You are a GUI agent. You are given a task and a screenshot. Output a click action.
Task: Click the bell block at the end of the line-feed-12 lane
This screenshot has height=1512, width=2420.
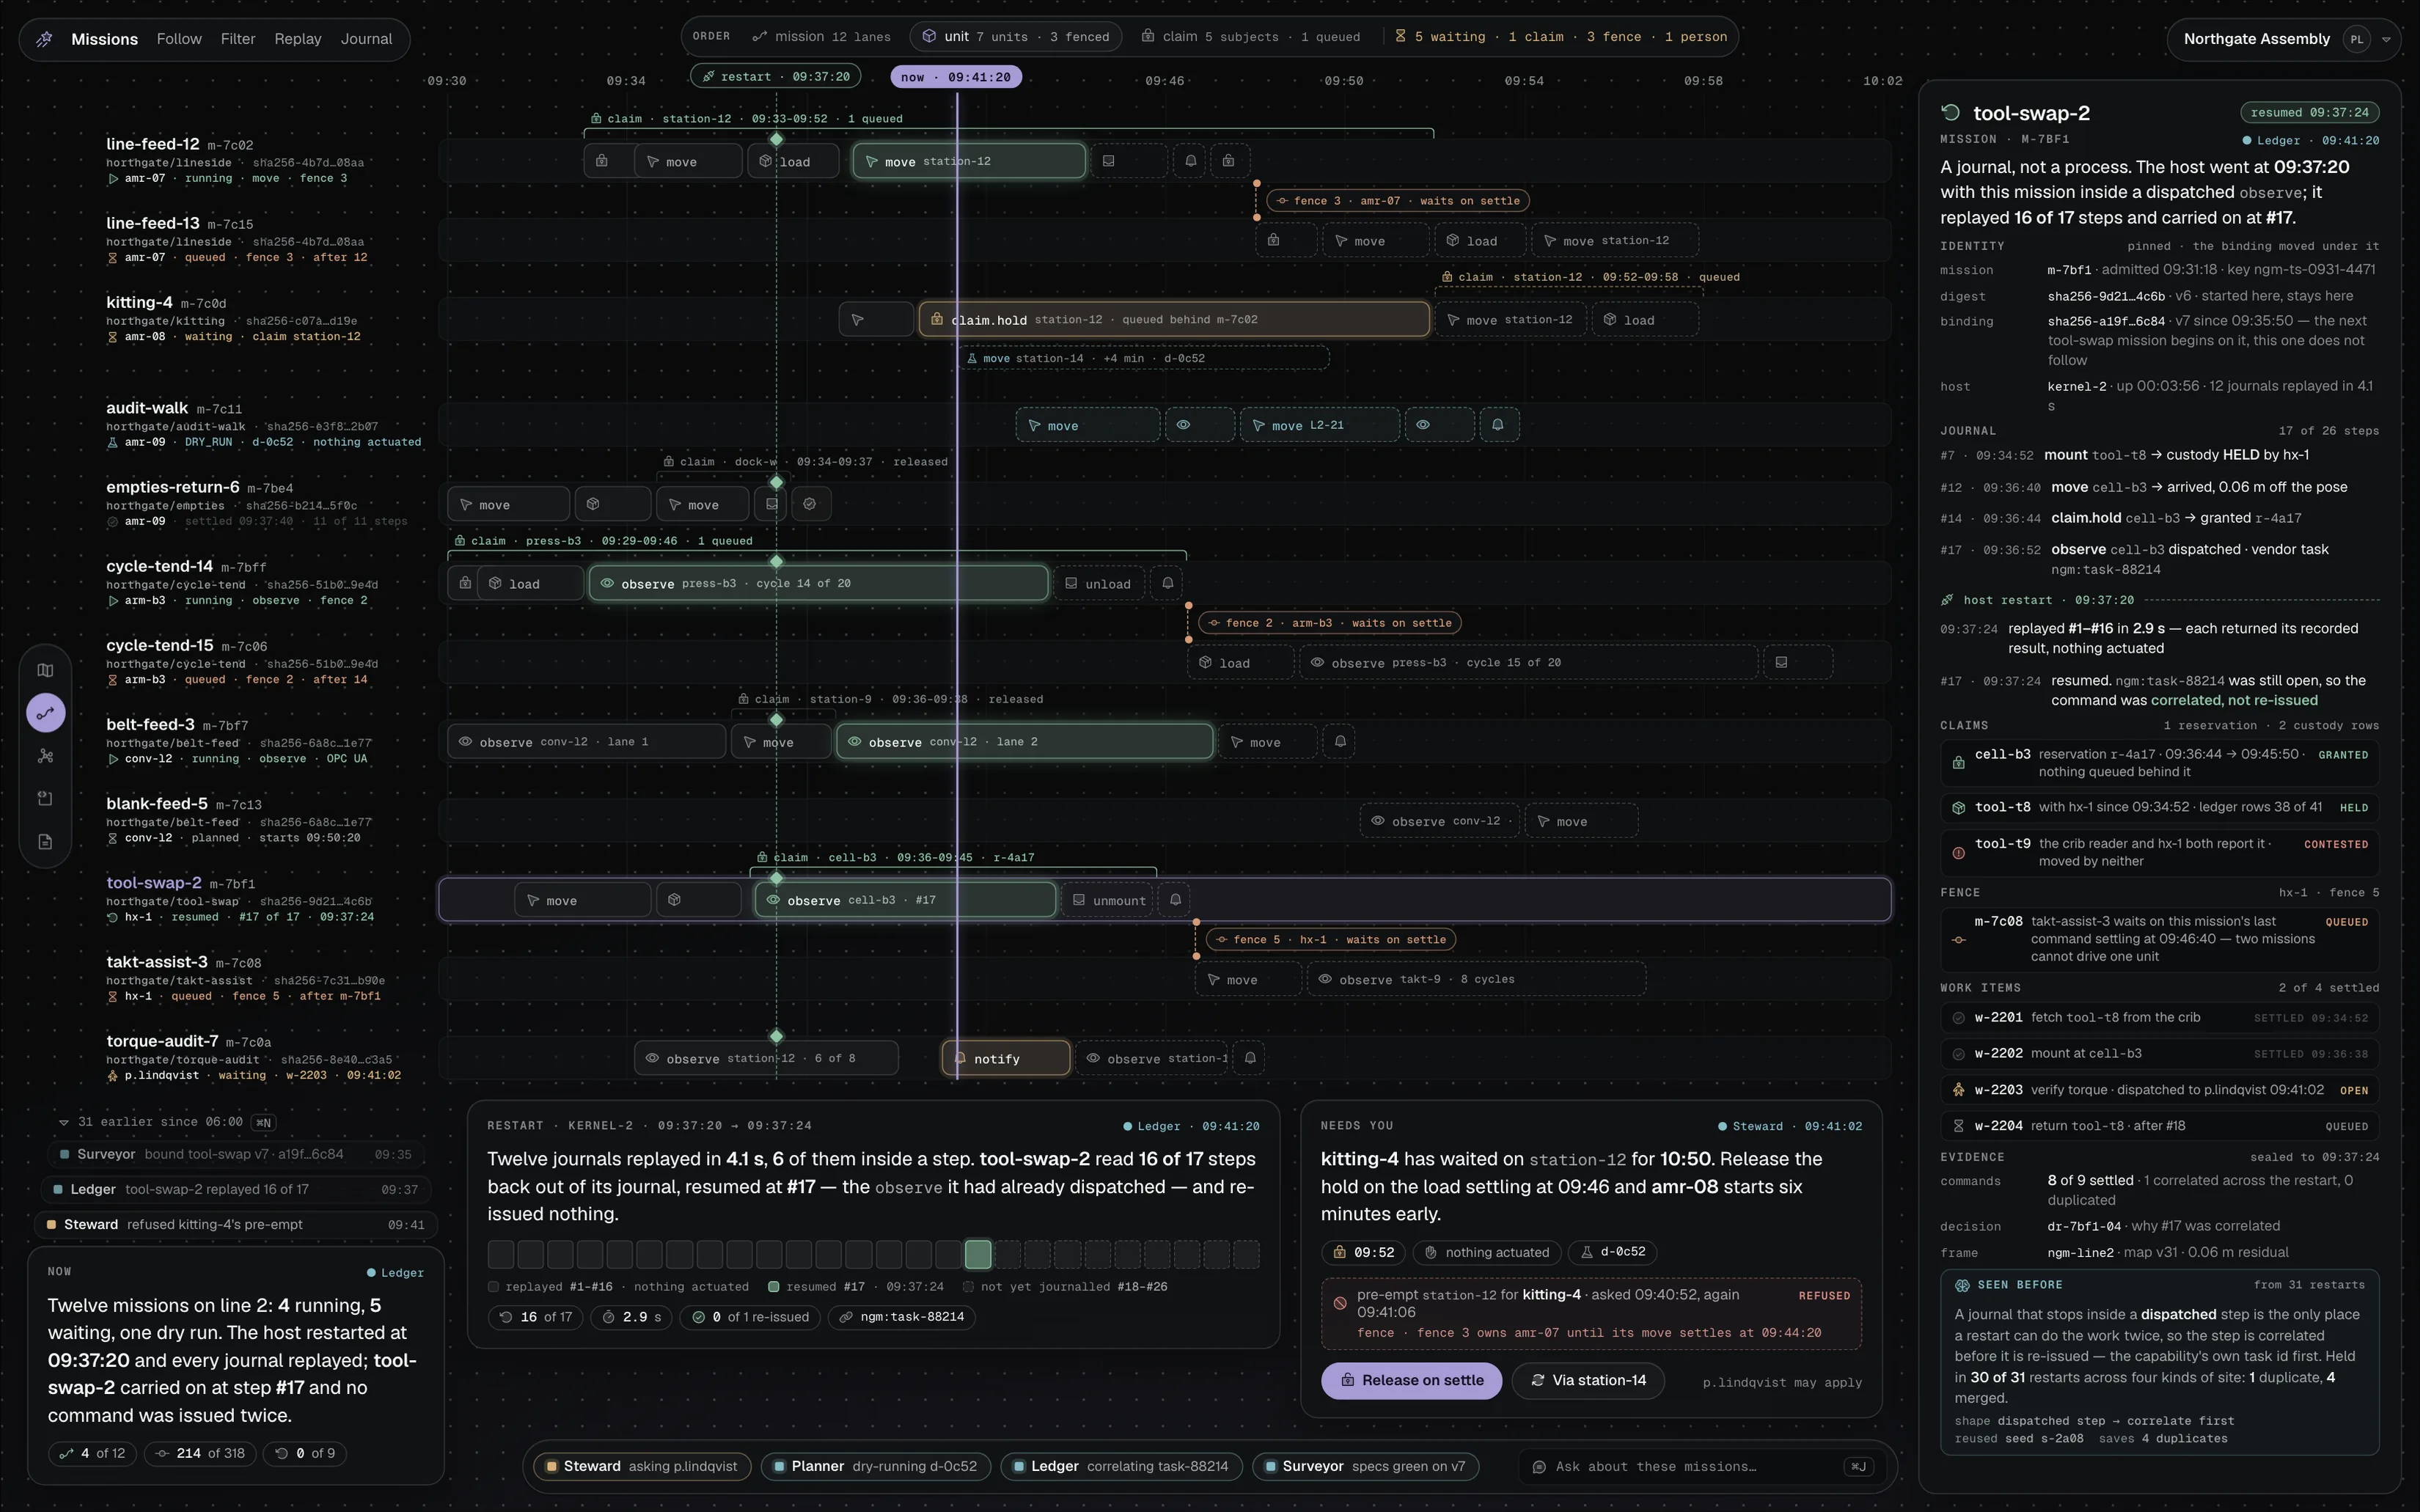[x=1189, y=161]
